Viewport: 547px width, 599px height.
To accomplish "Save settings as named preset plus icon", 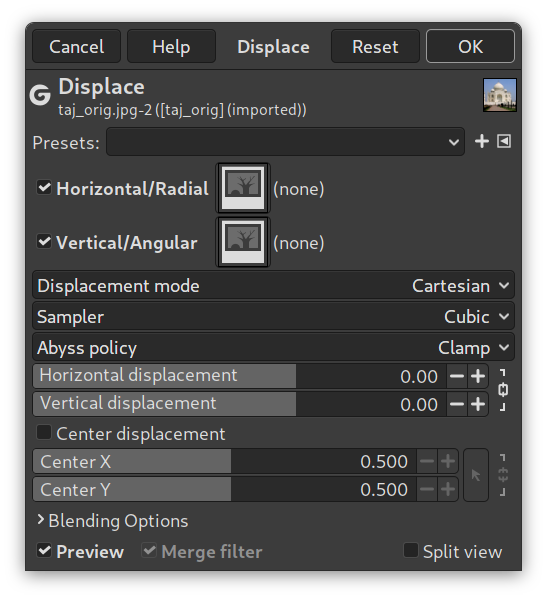I will pyautogui.click(x=482, y=141).
